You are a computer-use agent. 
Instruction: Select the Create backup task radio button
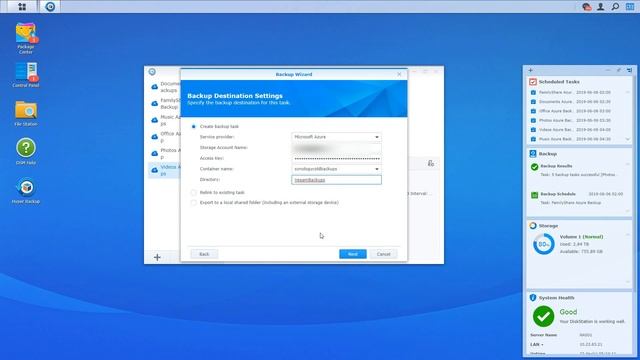coord(193,127)
